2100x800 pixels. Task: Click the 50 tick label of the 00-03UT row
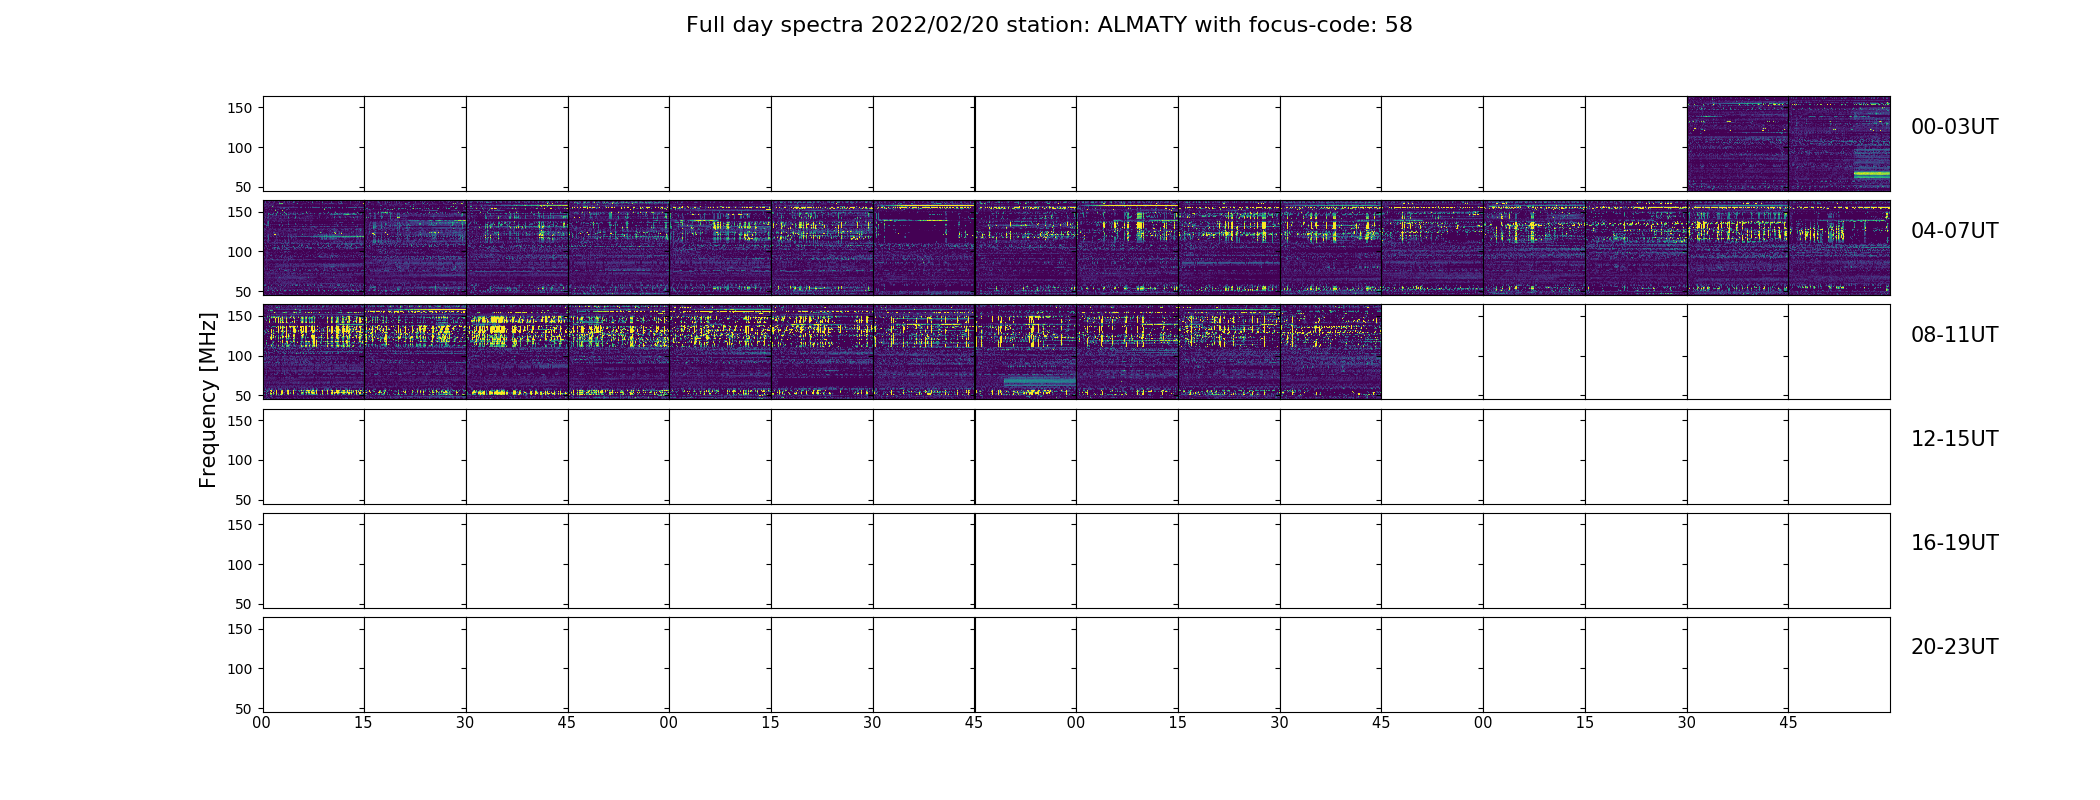[244, 187]
